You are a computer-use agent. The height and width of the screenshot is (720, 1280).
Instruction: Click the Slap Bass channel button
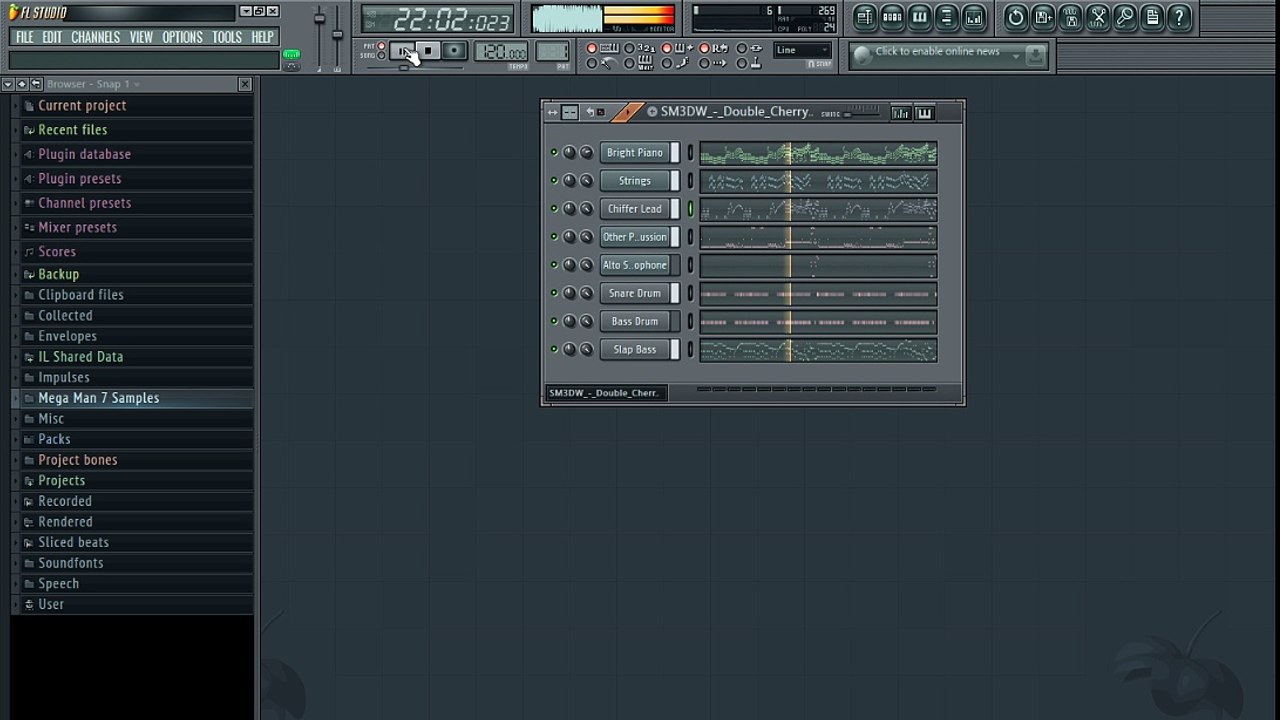[x=635, y=349]
